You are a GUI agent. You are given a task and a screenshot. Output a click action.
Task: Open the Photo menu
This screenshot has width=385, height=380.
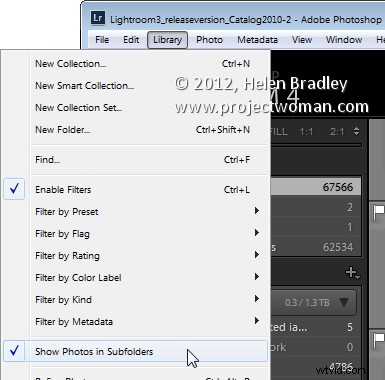click(x=209, y=40)
